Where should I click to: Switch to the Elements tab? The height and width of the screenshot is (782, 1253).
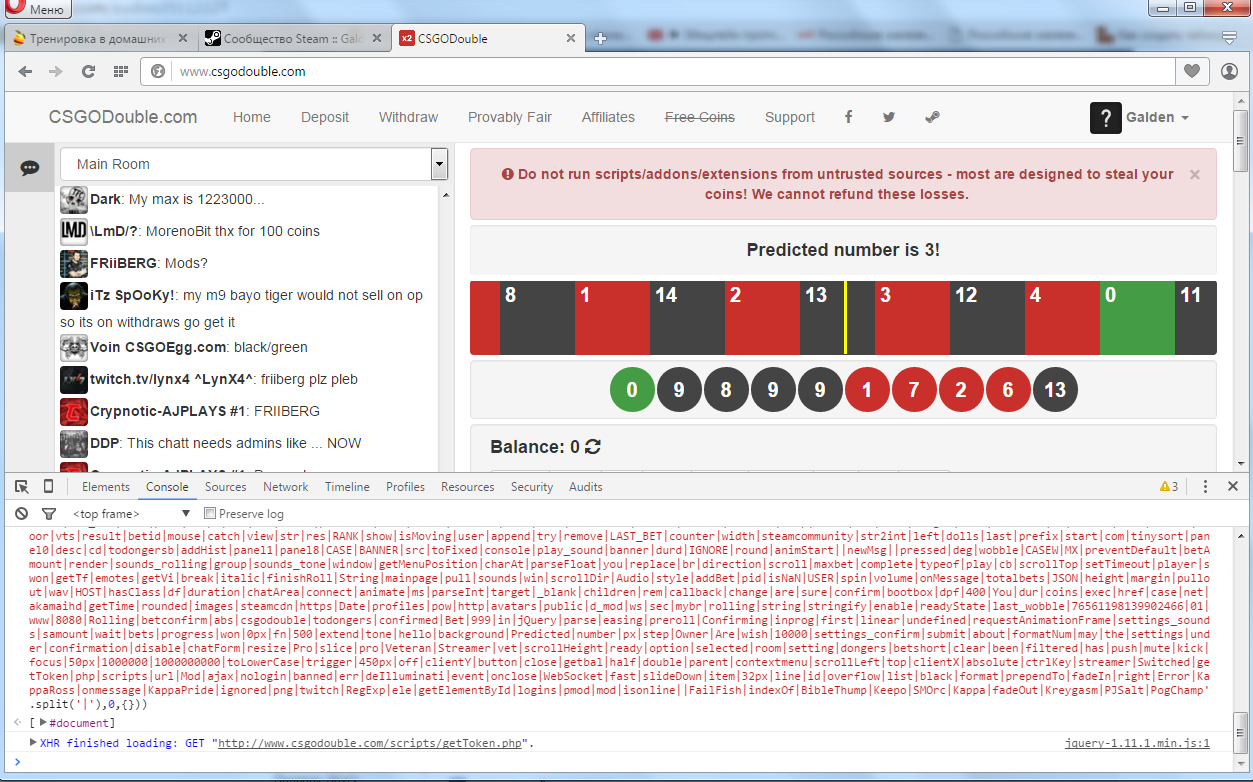click(106, 487)
